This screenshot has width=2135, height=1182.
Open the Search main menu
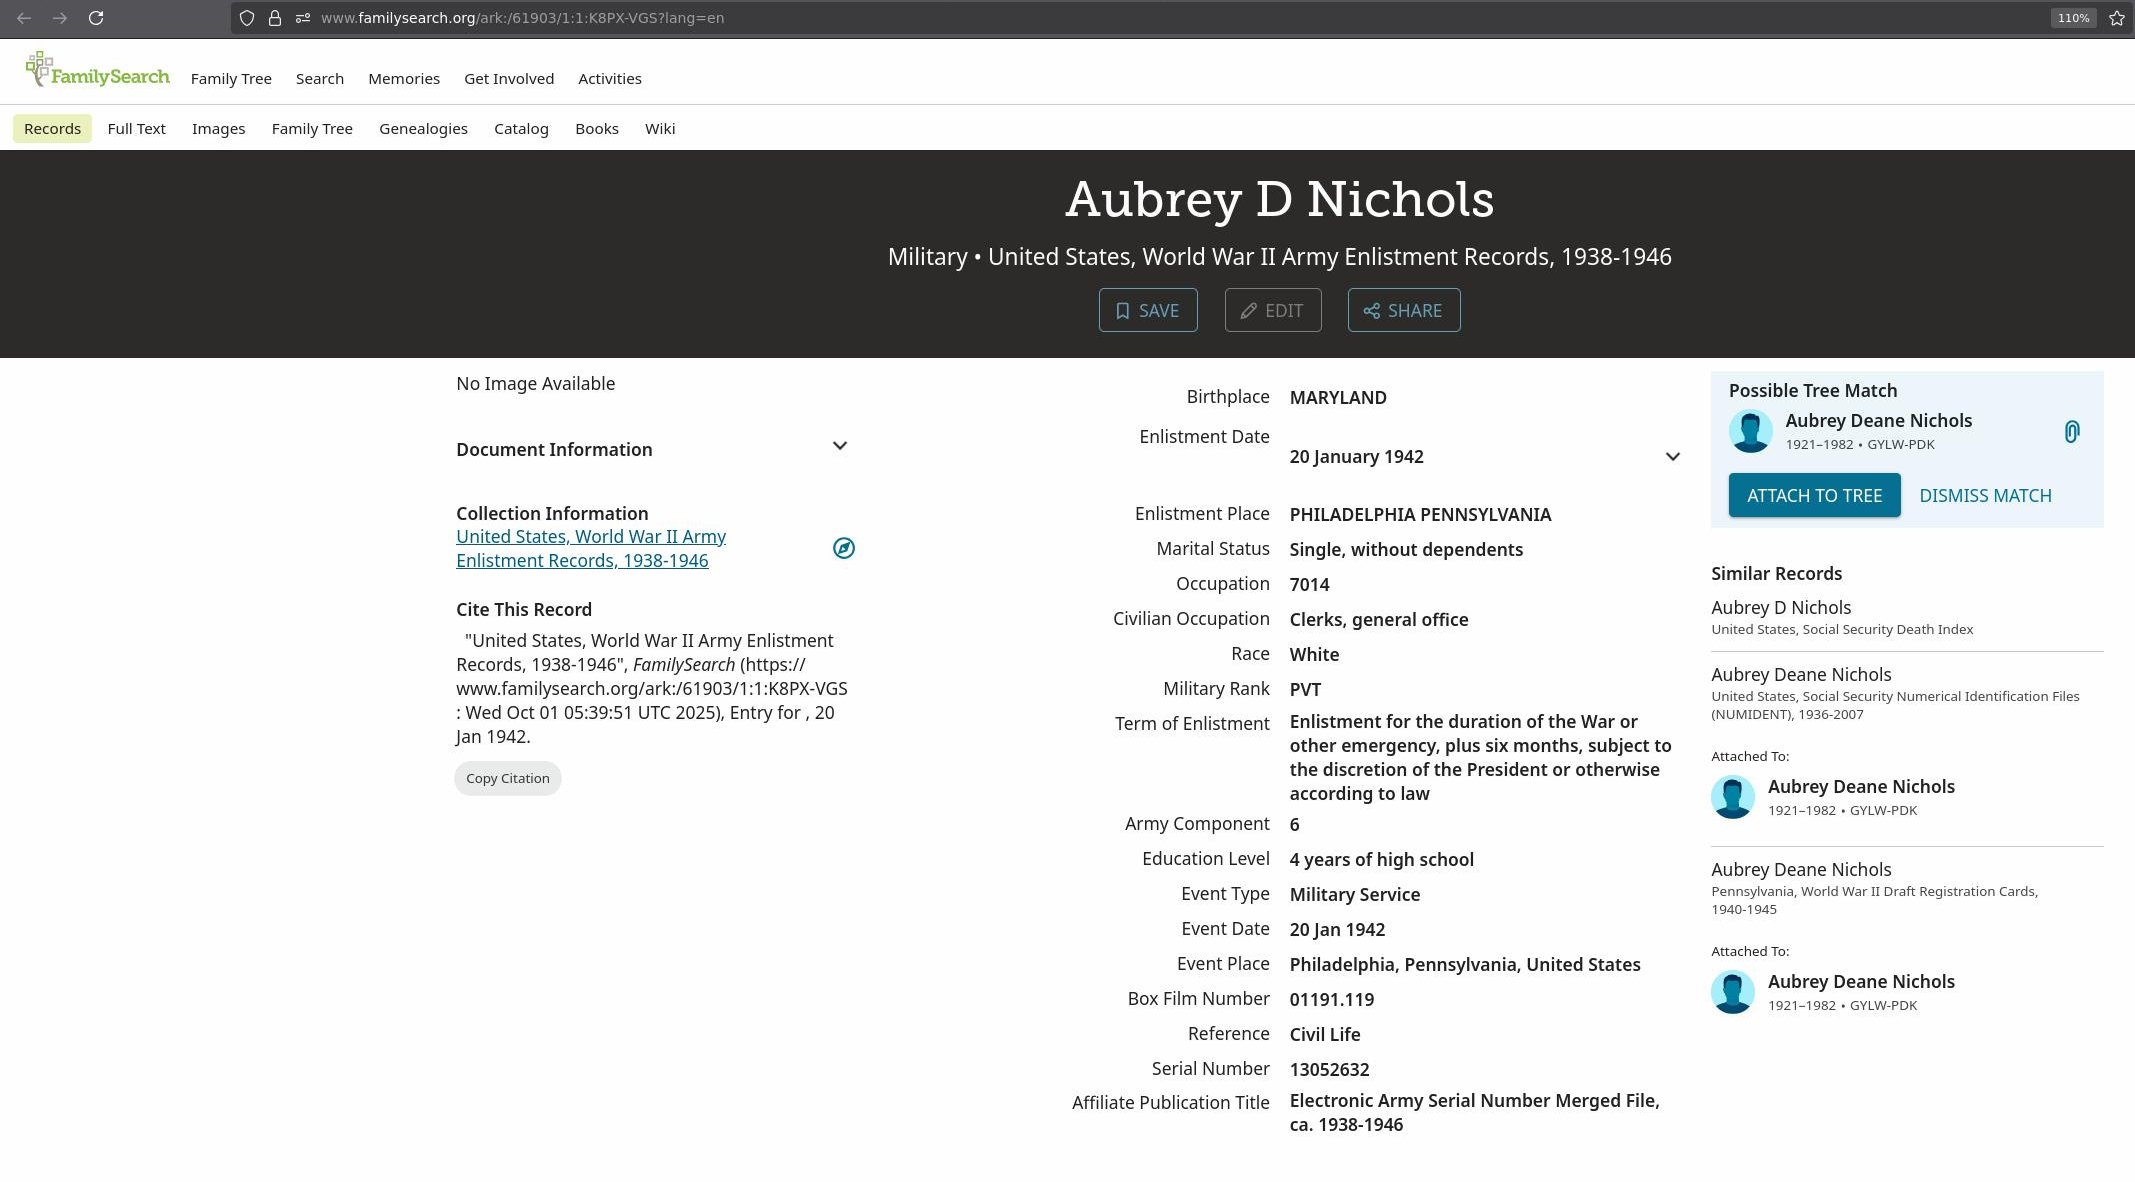point(320,79)
